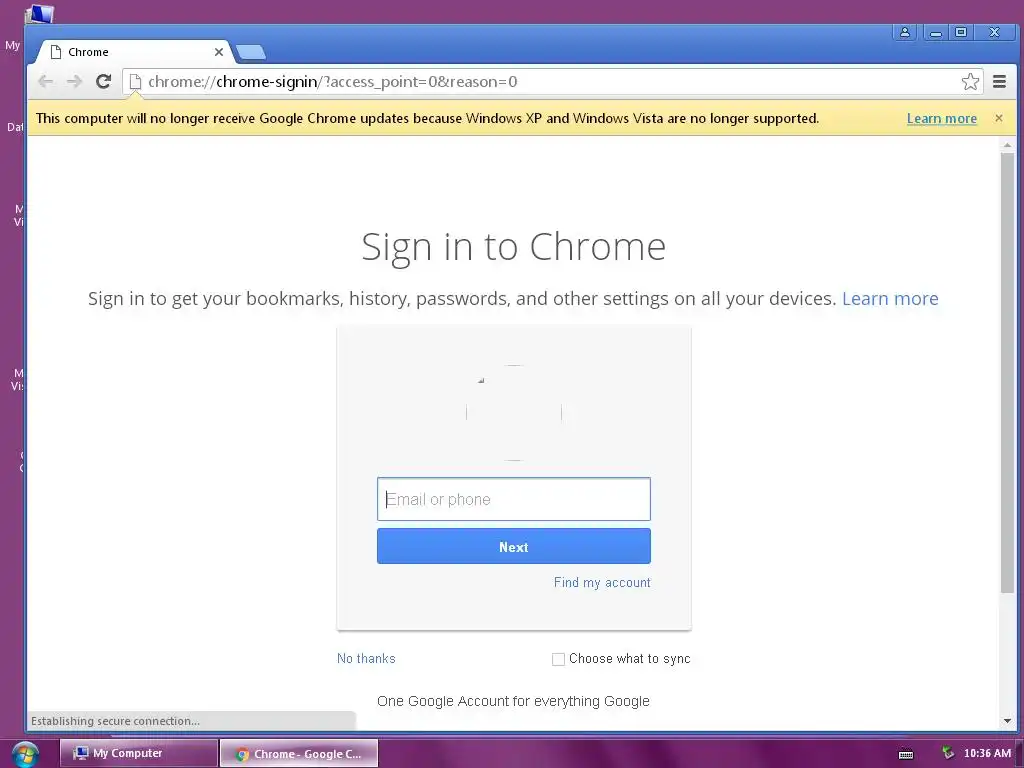This screenshot has height=768, width=1024.
Task: Click the 10:36 AM clock
Action: tap(987, 753)
